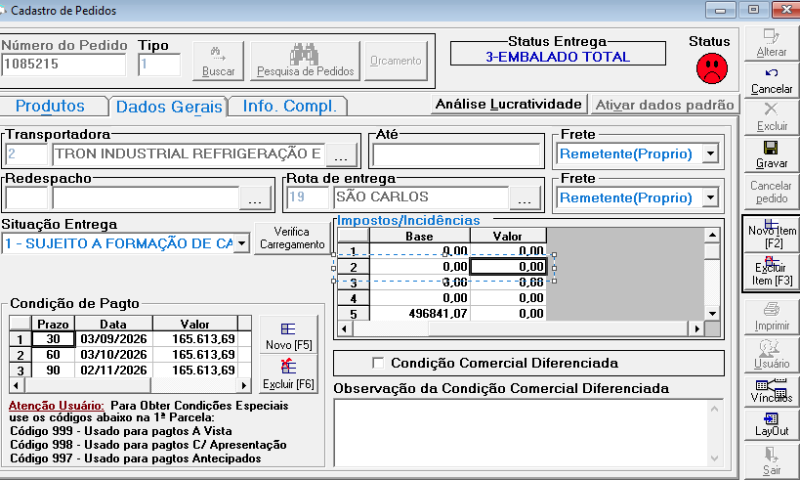
Task: Select row header 4 in Impostos grid
Action: (353, 298)
